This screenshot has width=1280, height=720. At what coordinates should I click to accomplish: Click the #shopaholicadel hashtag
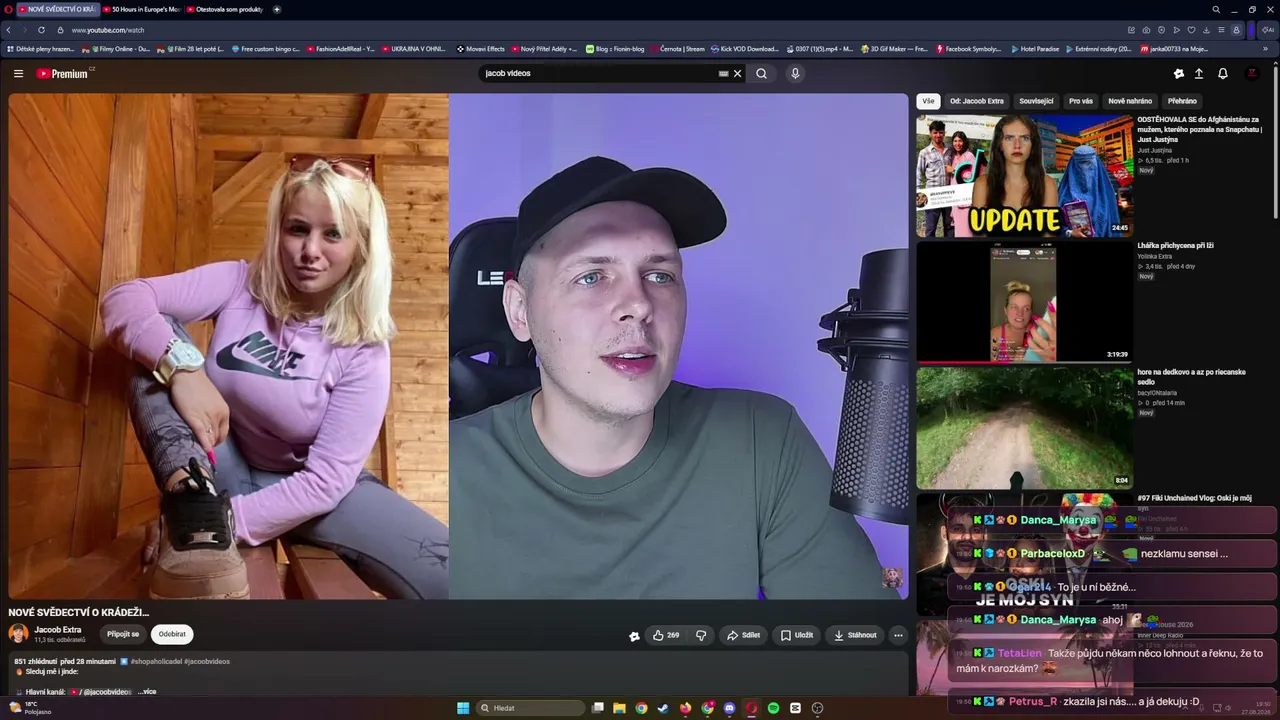[156, 662]
